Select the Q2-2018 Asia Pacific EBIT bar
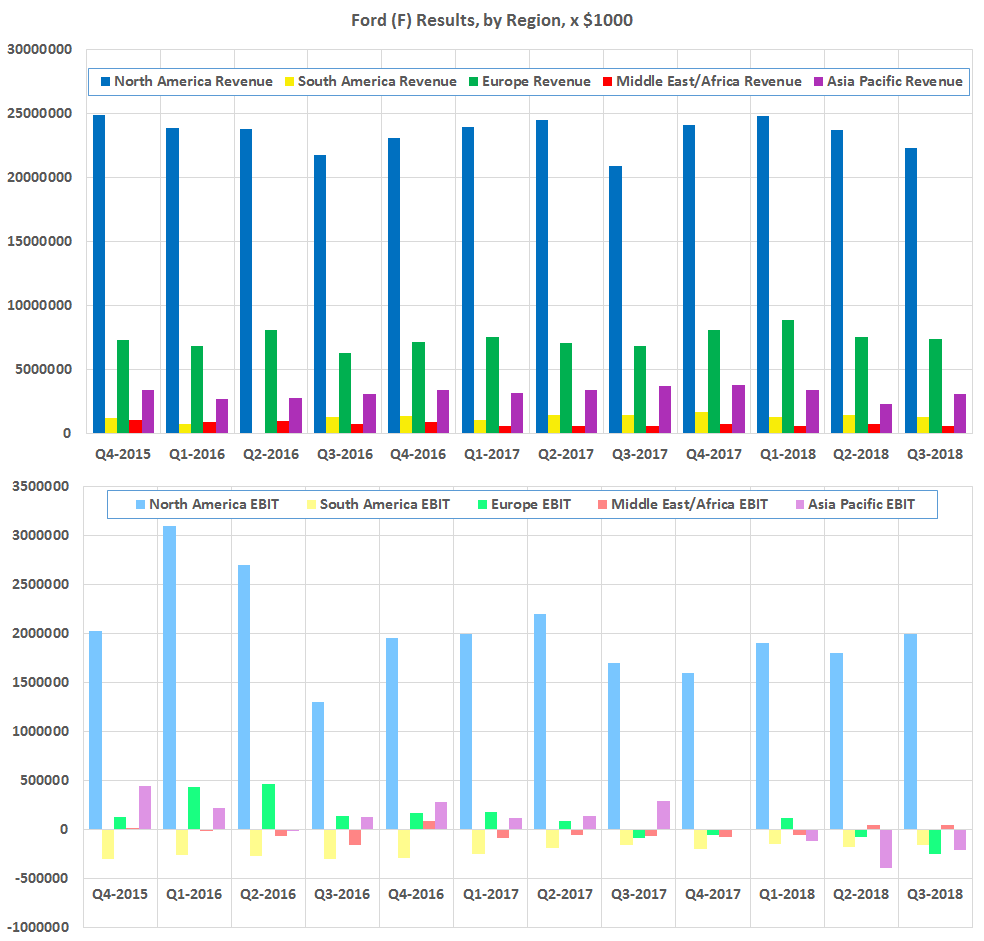 [885, 848]
